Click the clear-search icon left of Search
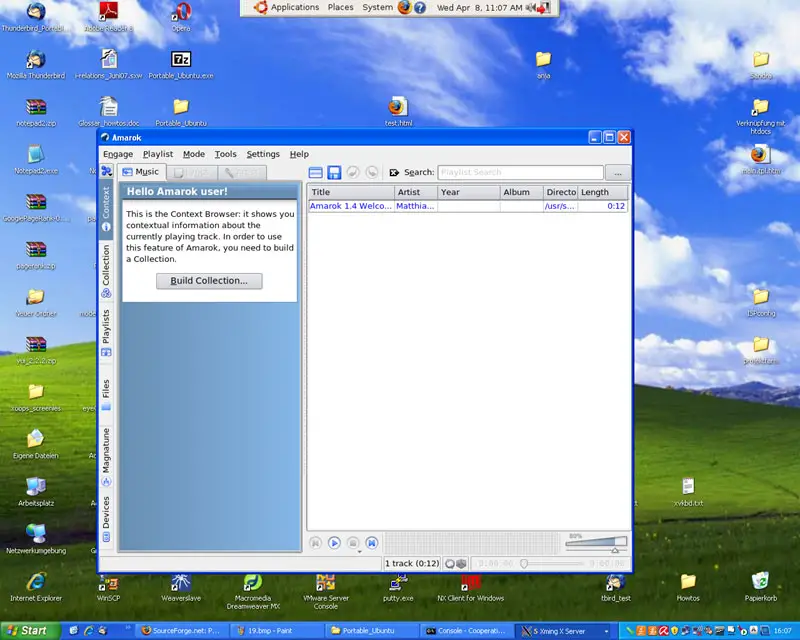The image size is (800, 640). [394, 173]
